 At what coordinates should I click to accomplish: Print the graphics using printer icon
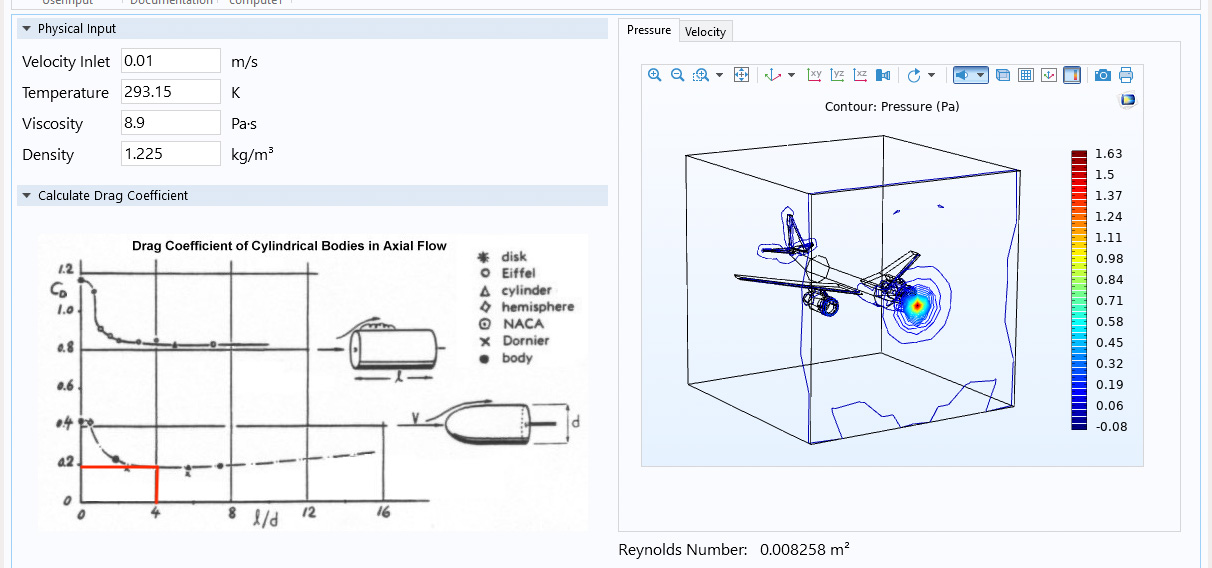click(1126, 75)
